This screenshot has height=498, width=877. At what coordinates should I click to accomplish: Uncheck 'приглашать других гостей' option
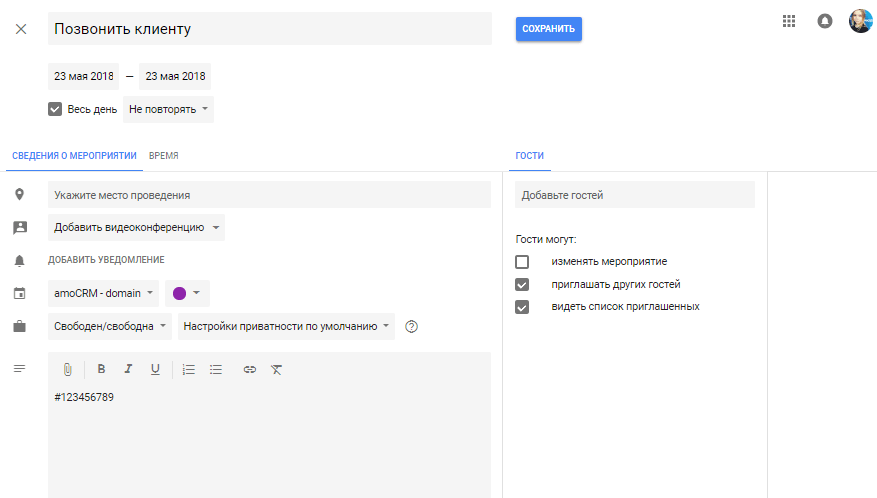click(522, 284)
